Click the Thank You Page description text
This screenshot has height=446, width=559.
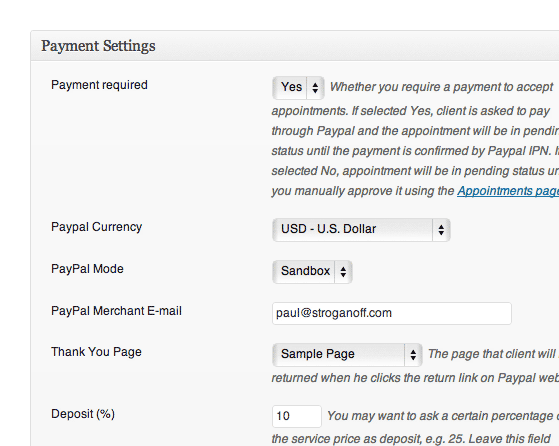(x=415, y=366)
